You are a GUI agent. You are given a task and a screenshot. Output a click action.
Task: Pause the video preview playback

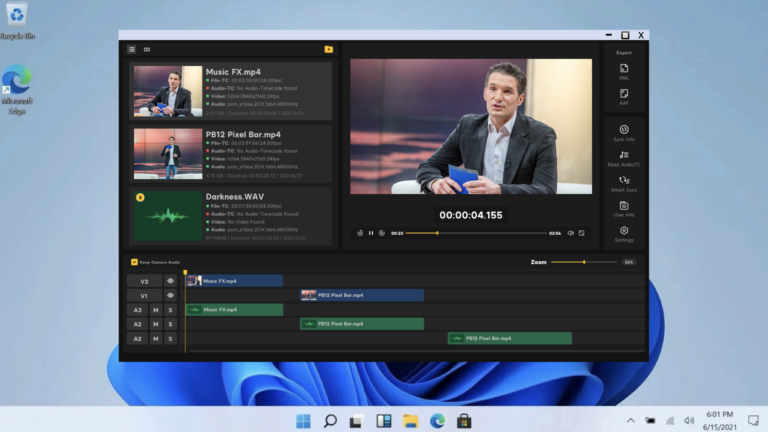coord(371,233)
